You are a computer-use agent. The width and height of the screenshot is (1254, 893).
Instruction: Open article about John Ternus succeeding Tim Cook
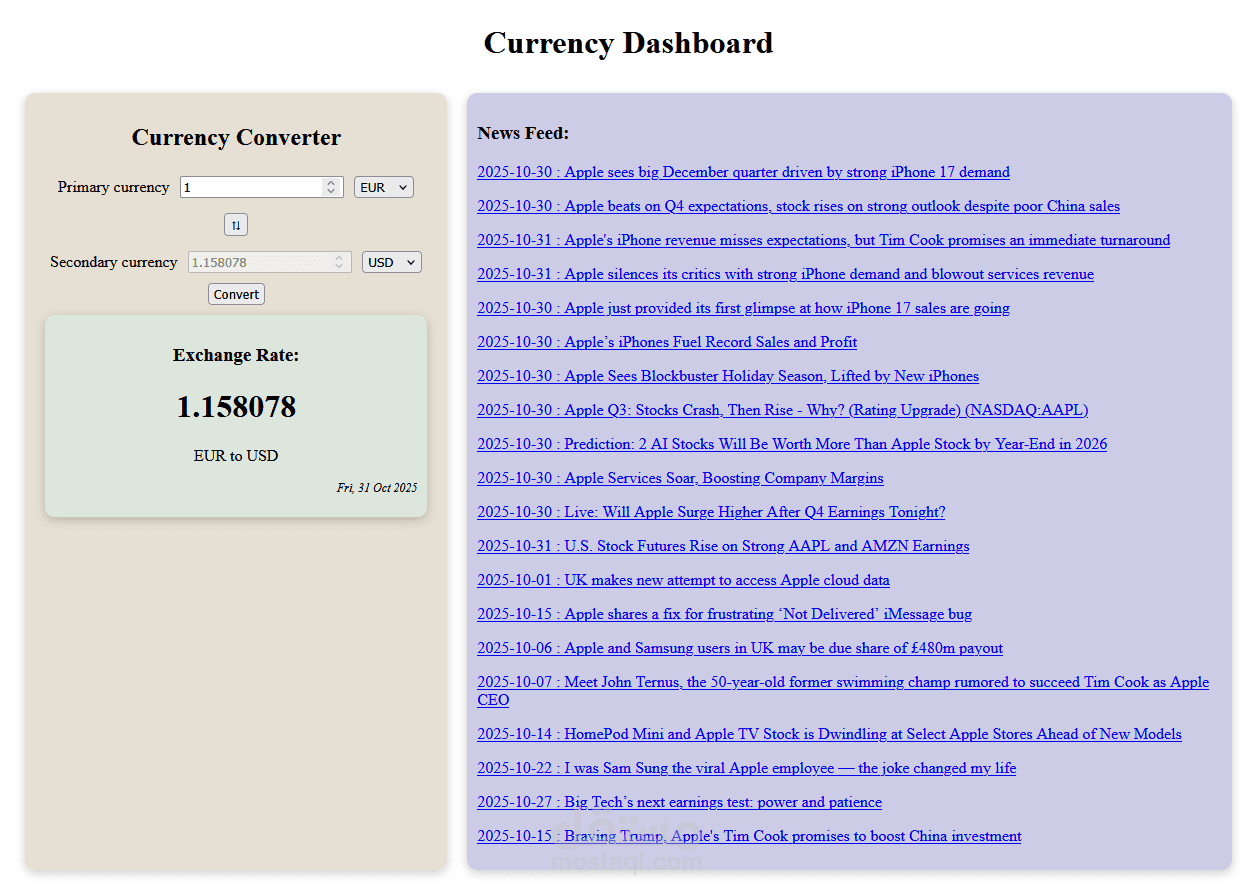click(842, 682)
